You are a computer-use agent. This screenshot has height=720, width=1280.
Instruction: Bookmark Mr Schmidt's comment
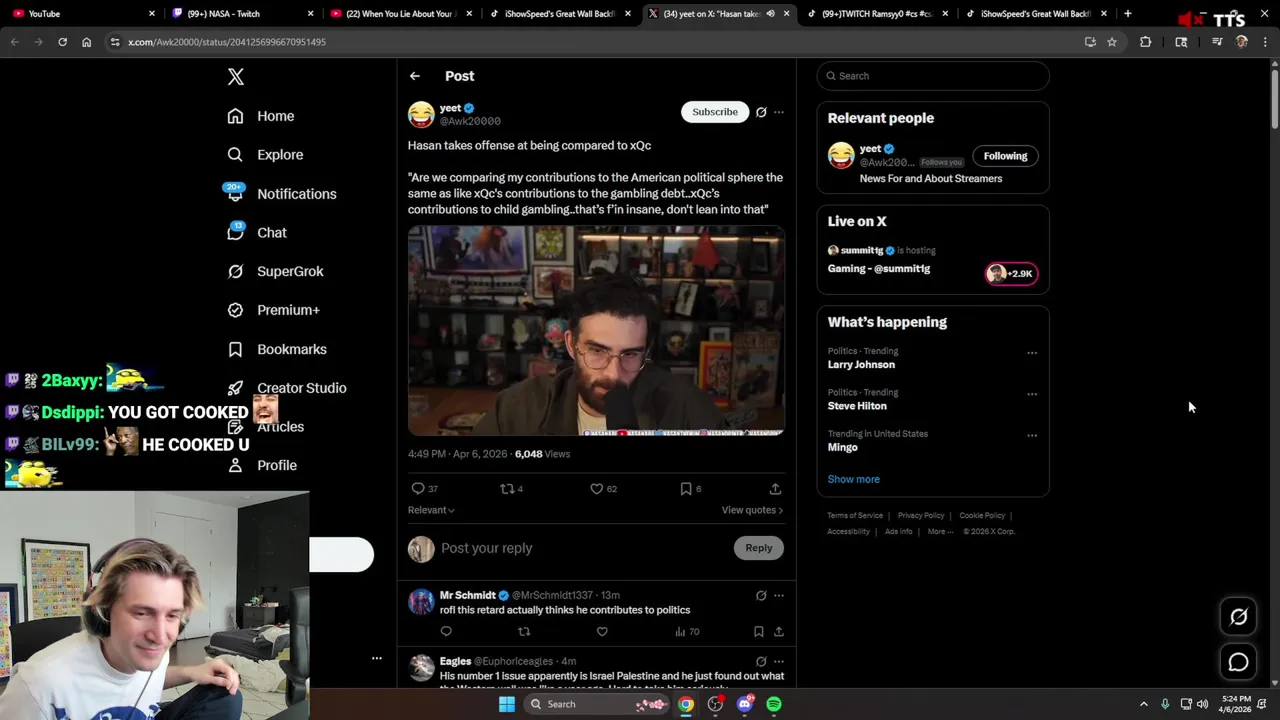tap(759, 632)
